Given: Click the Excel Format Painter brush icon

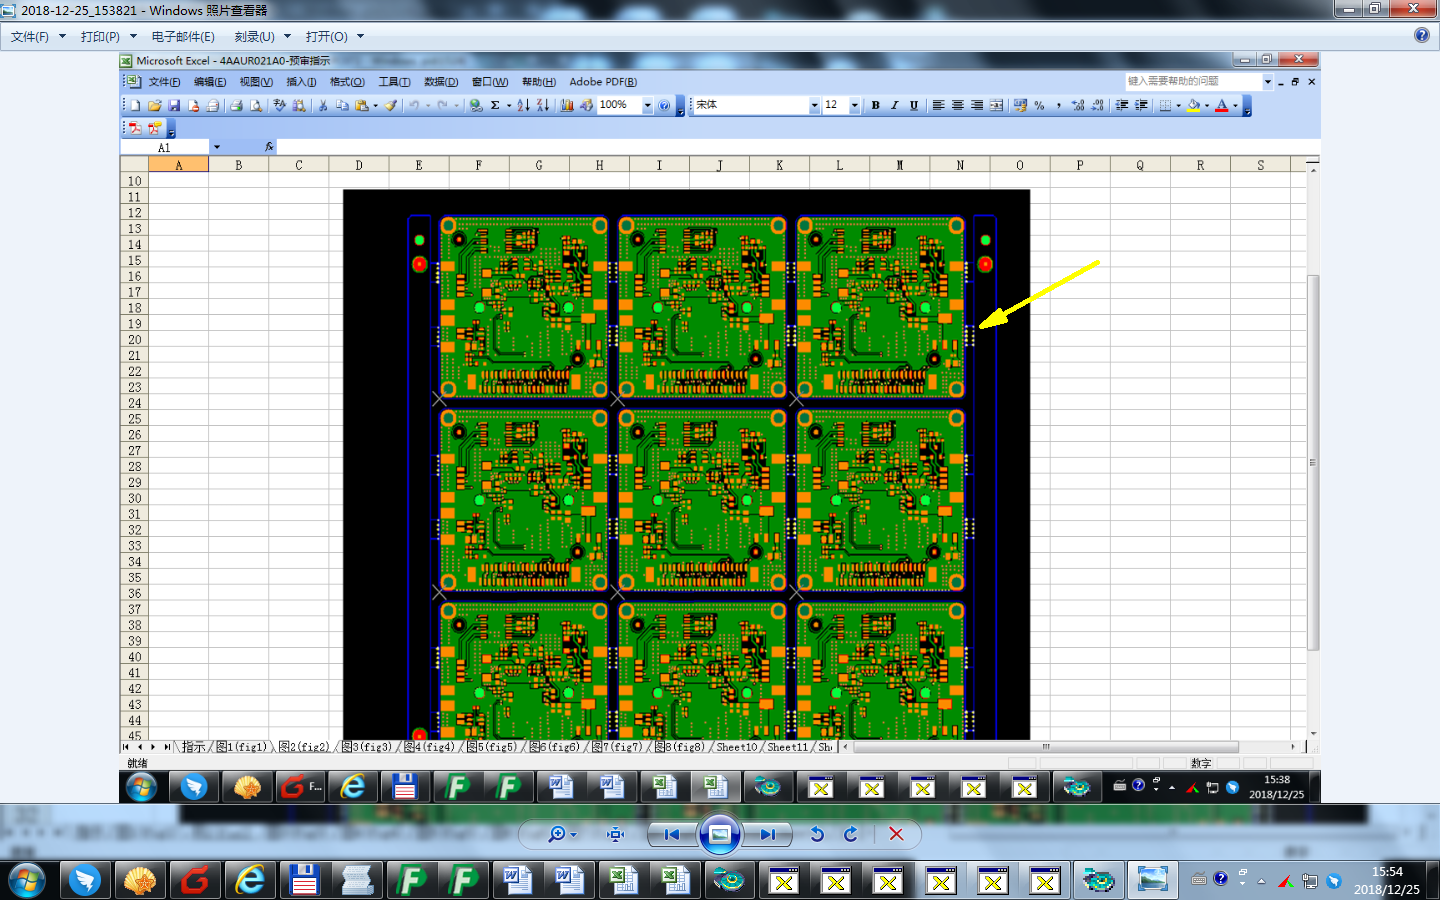Looking at the screenshot, I should point(391,105).
